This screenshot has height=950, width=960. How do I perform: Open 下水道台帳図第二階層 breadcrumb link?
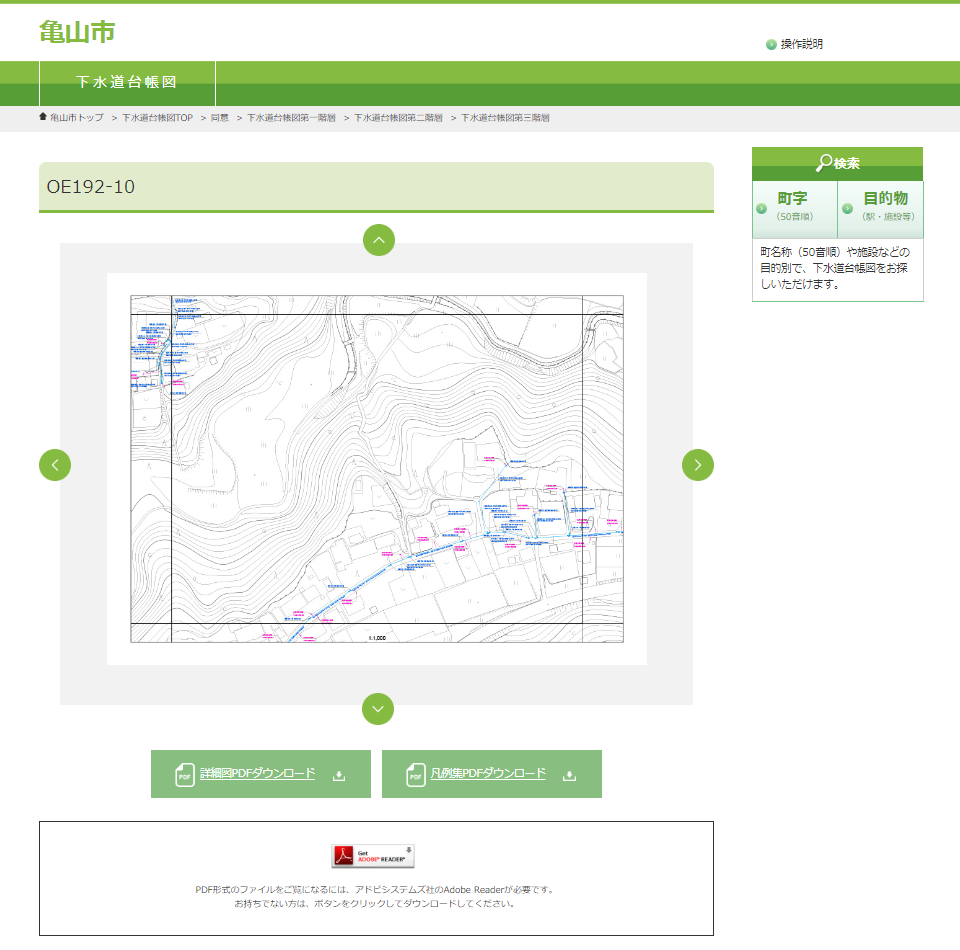coord(398,118)
